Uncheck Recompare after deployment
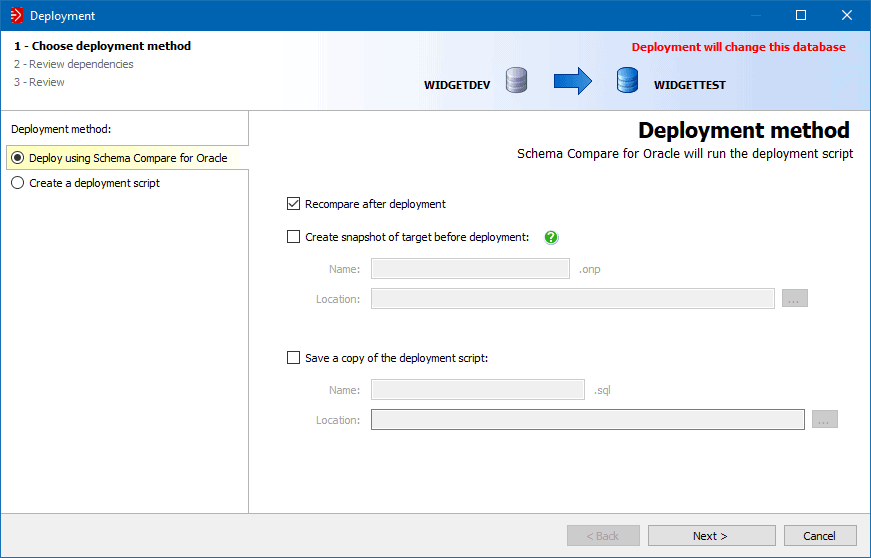 293,204
